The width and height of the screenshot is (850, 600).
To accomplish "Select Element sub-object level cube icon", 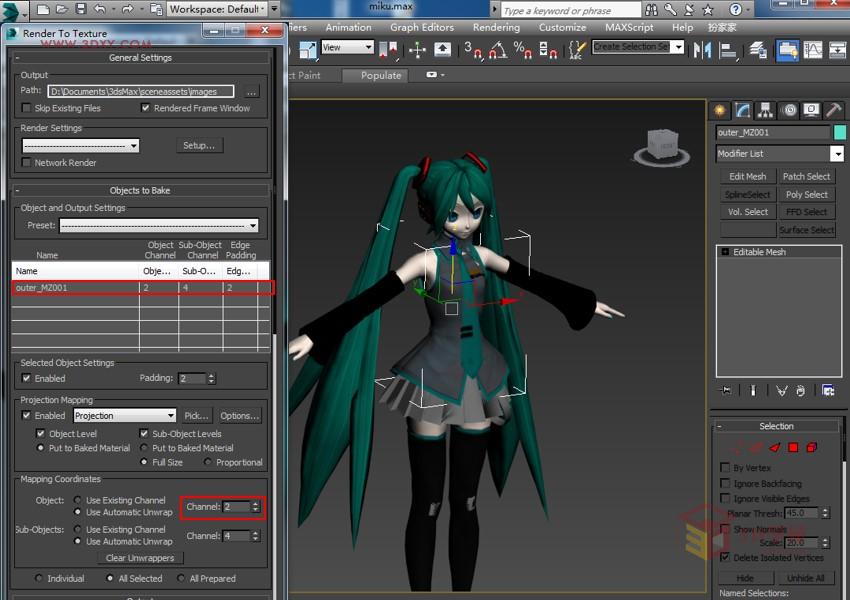I will [812, 447].
